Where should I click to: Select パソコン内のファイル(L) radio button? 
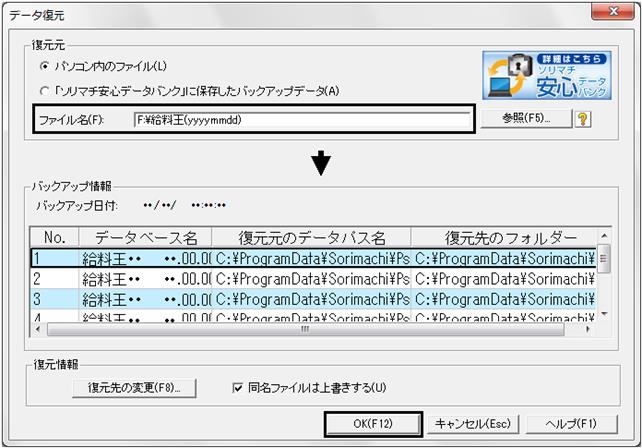(x=44, y=66)
